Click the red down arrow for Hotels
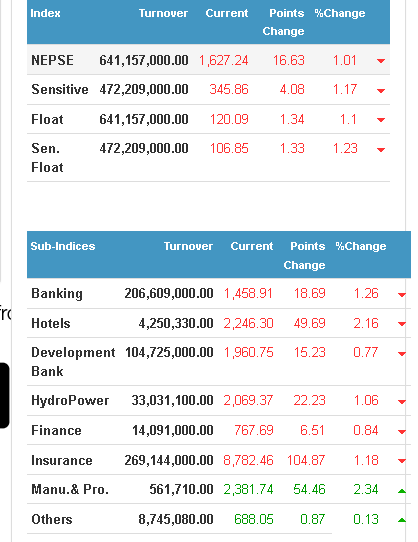Viewport: 418px width, 542px height. pos(401,324)
